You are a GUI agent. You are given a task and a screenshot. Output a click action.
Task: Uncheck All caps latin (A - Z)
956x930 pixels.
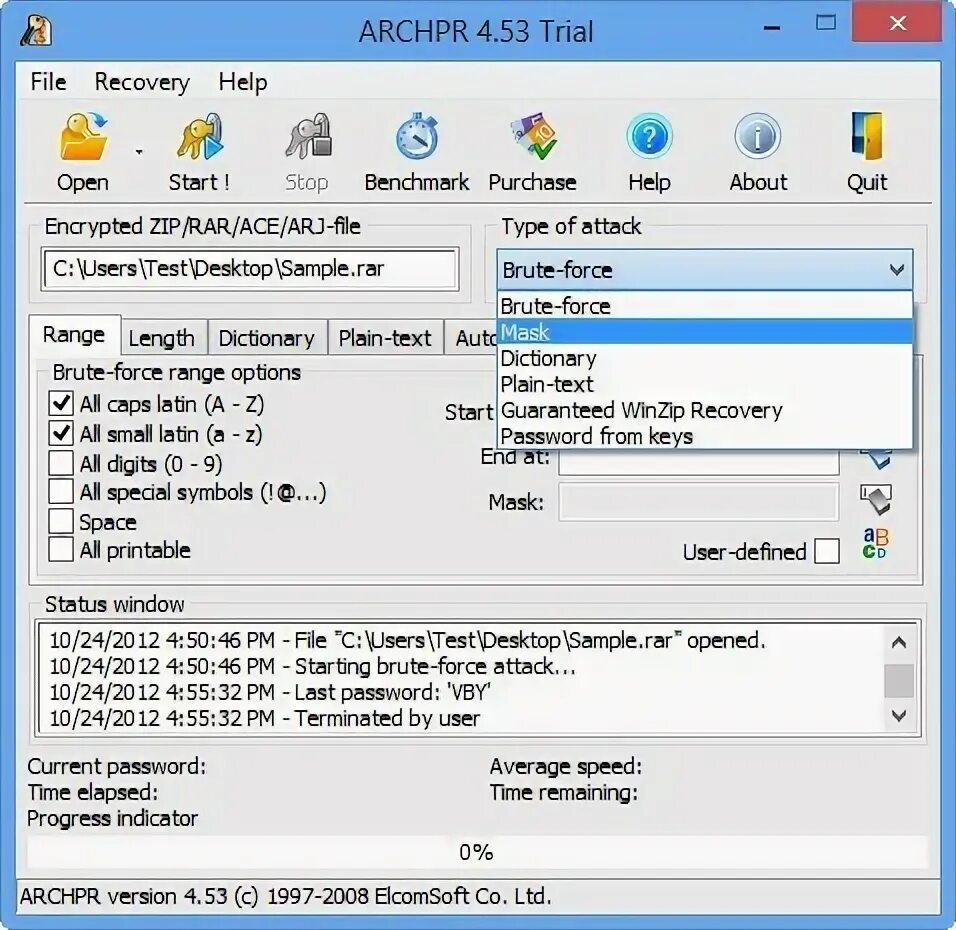61,404
